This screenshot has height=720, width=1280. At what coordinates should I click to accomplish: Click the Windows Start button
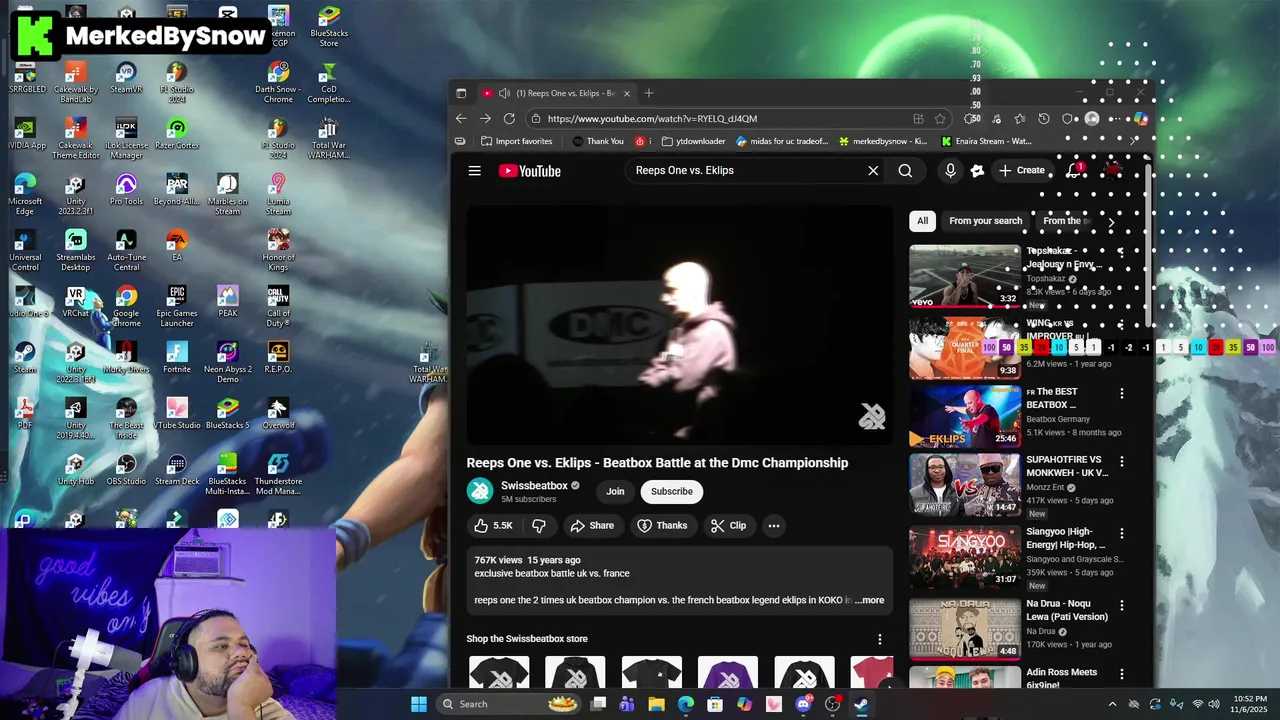[419, 704]
